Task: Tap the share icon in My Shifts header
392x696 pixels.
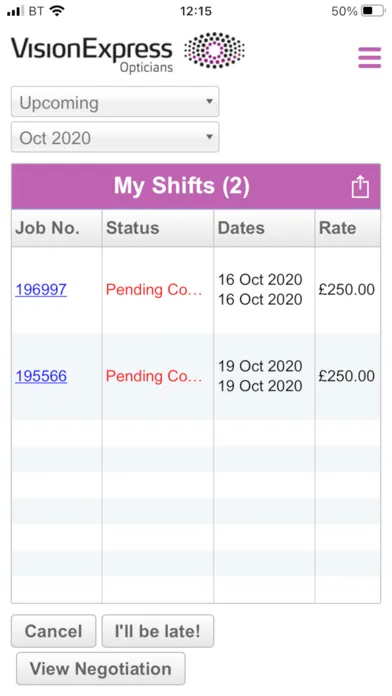Action: (x=360, y=186)
